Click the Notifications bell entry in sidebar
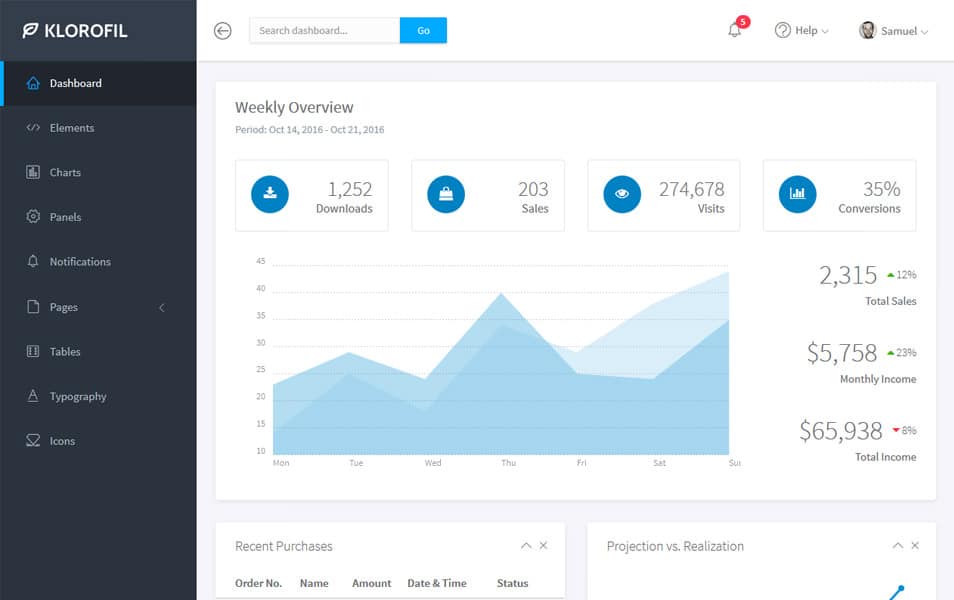954x600 pixels. coord(80,261)
